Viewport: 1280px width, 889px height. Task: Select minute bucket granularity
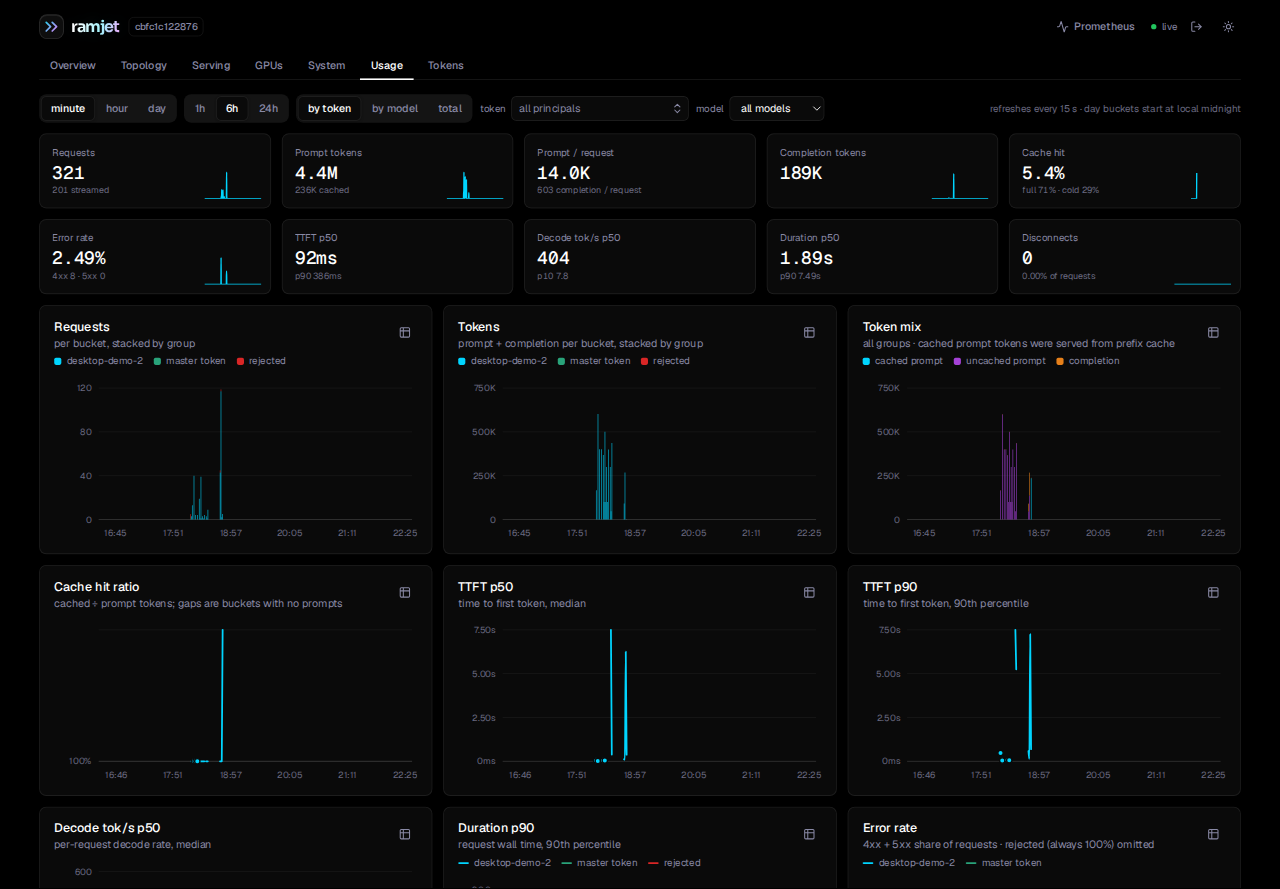(x=68, y=108)
